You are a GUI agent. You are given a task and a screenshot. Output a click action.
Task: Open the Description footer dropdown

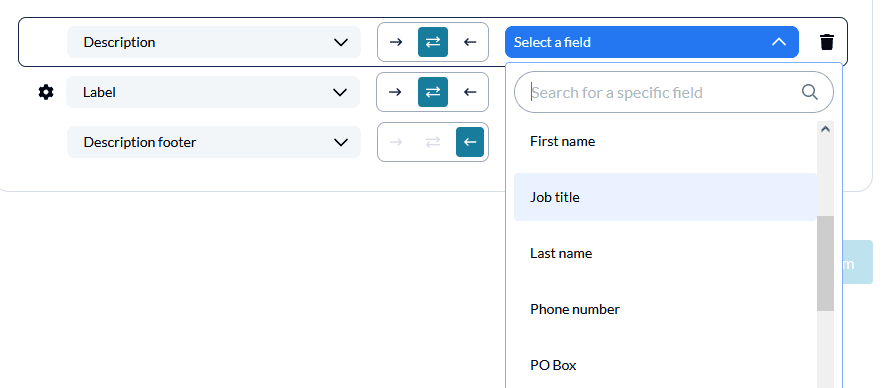(x=214, y=142)
